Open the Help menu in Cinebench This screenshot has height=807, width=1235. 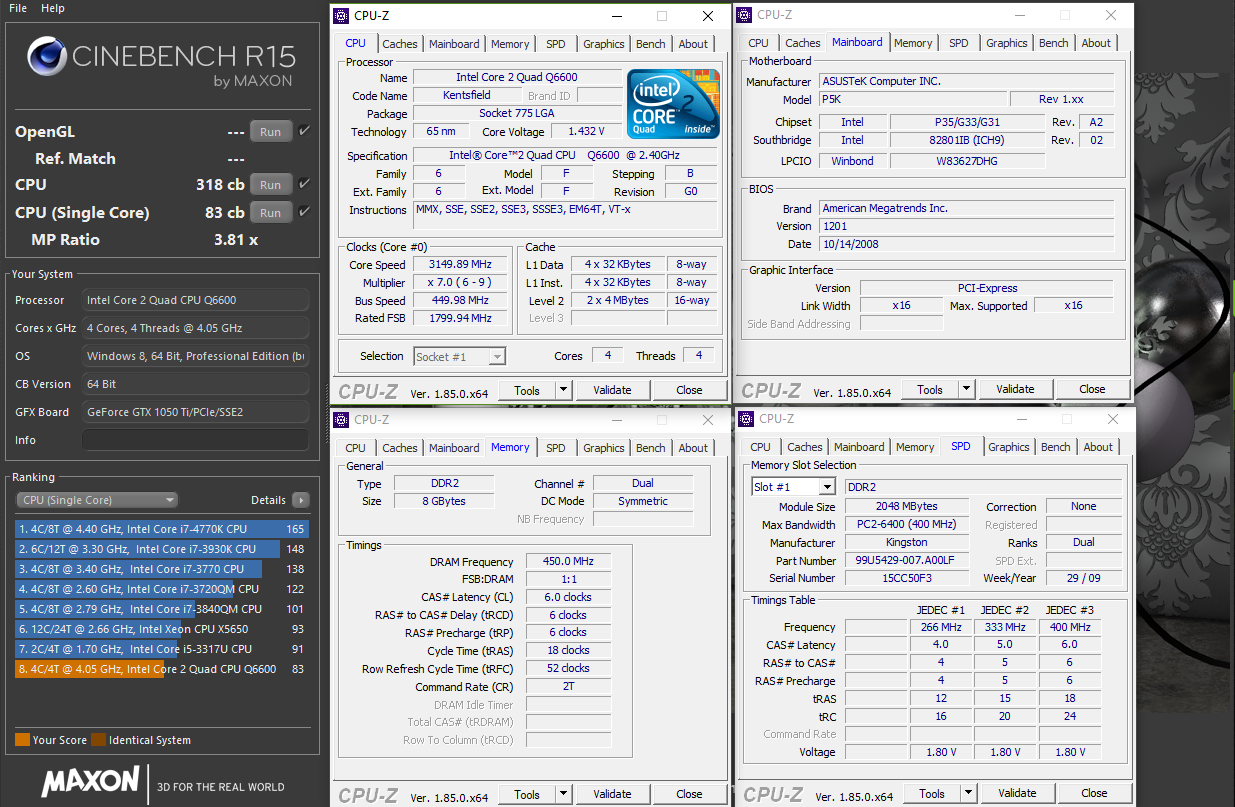point(53,8)
